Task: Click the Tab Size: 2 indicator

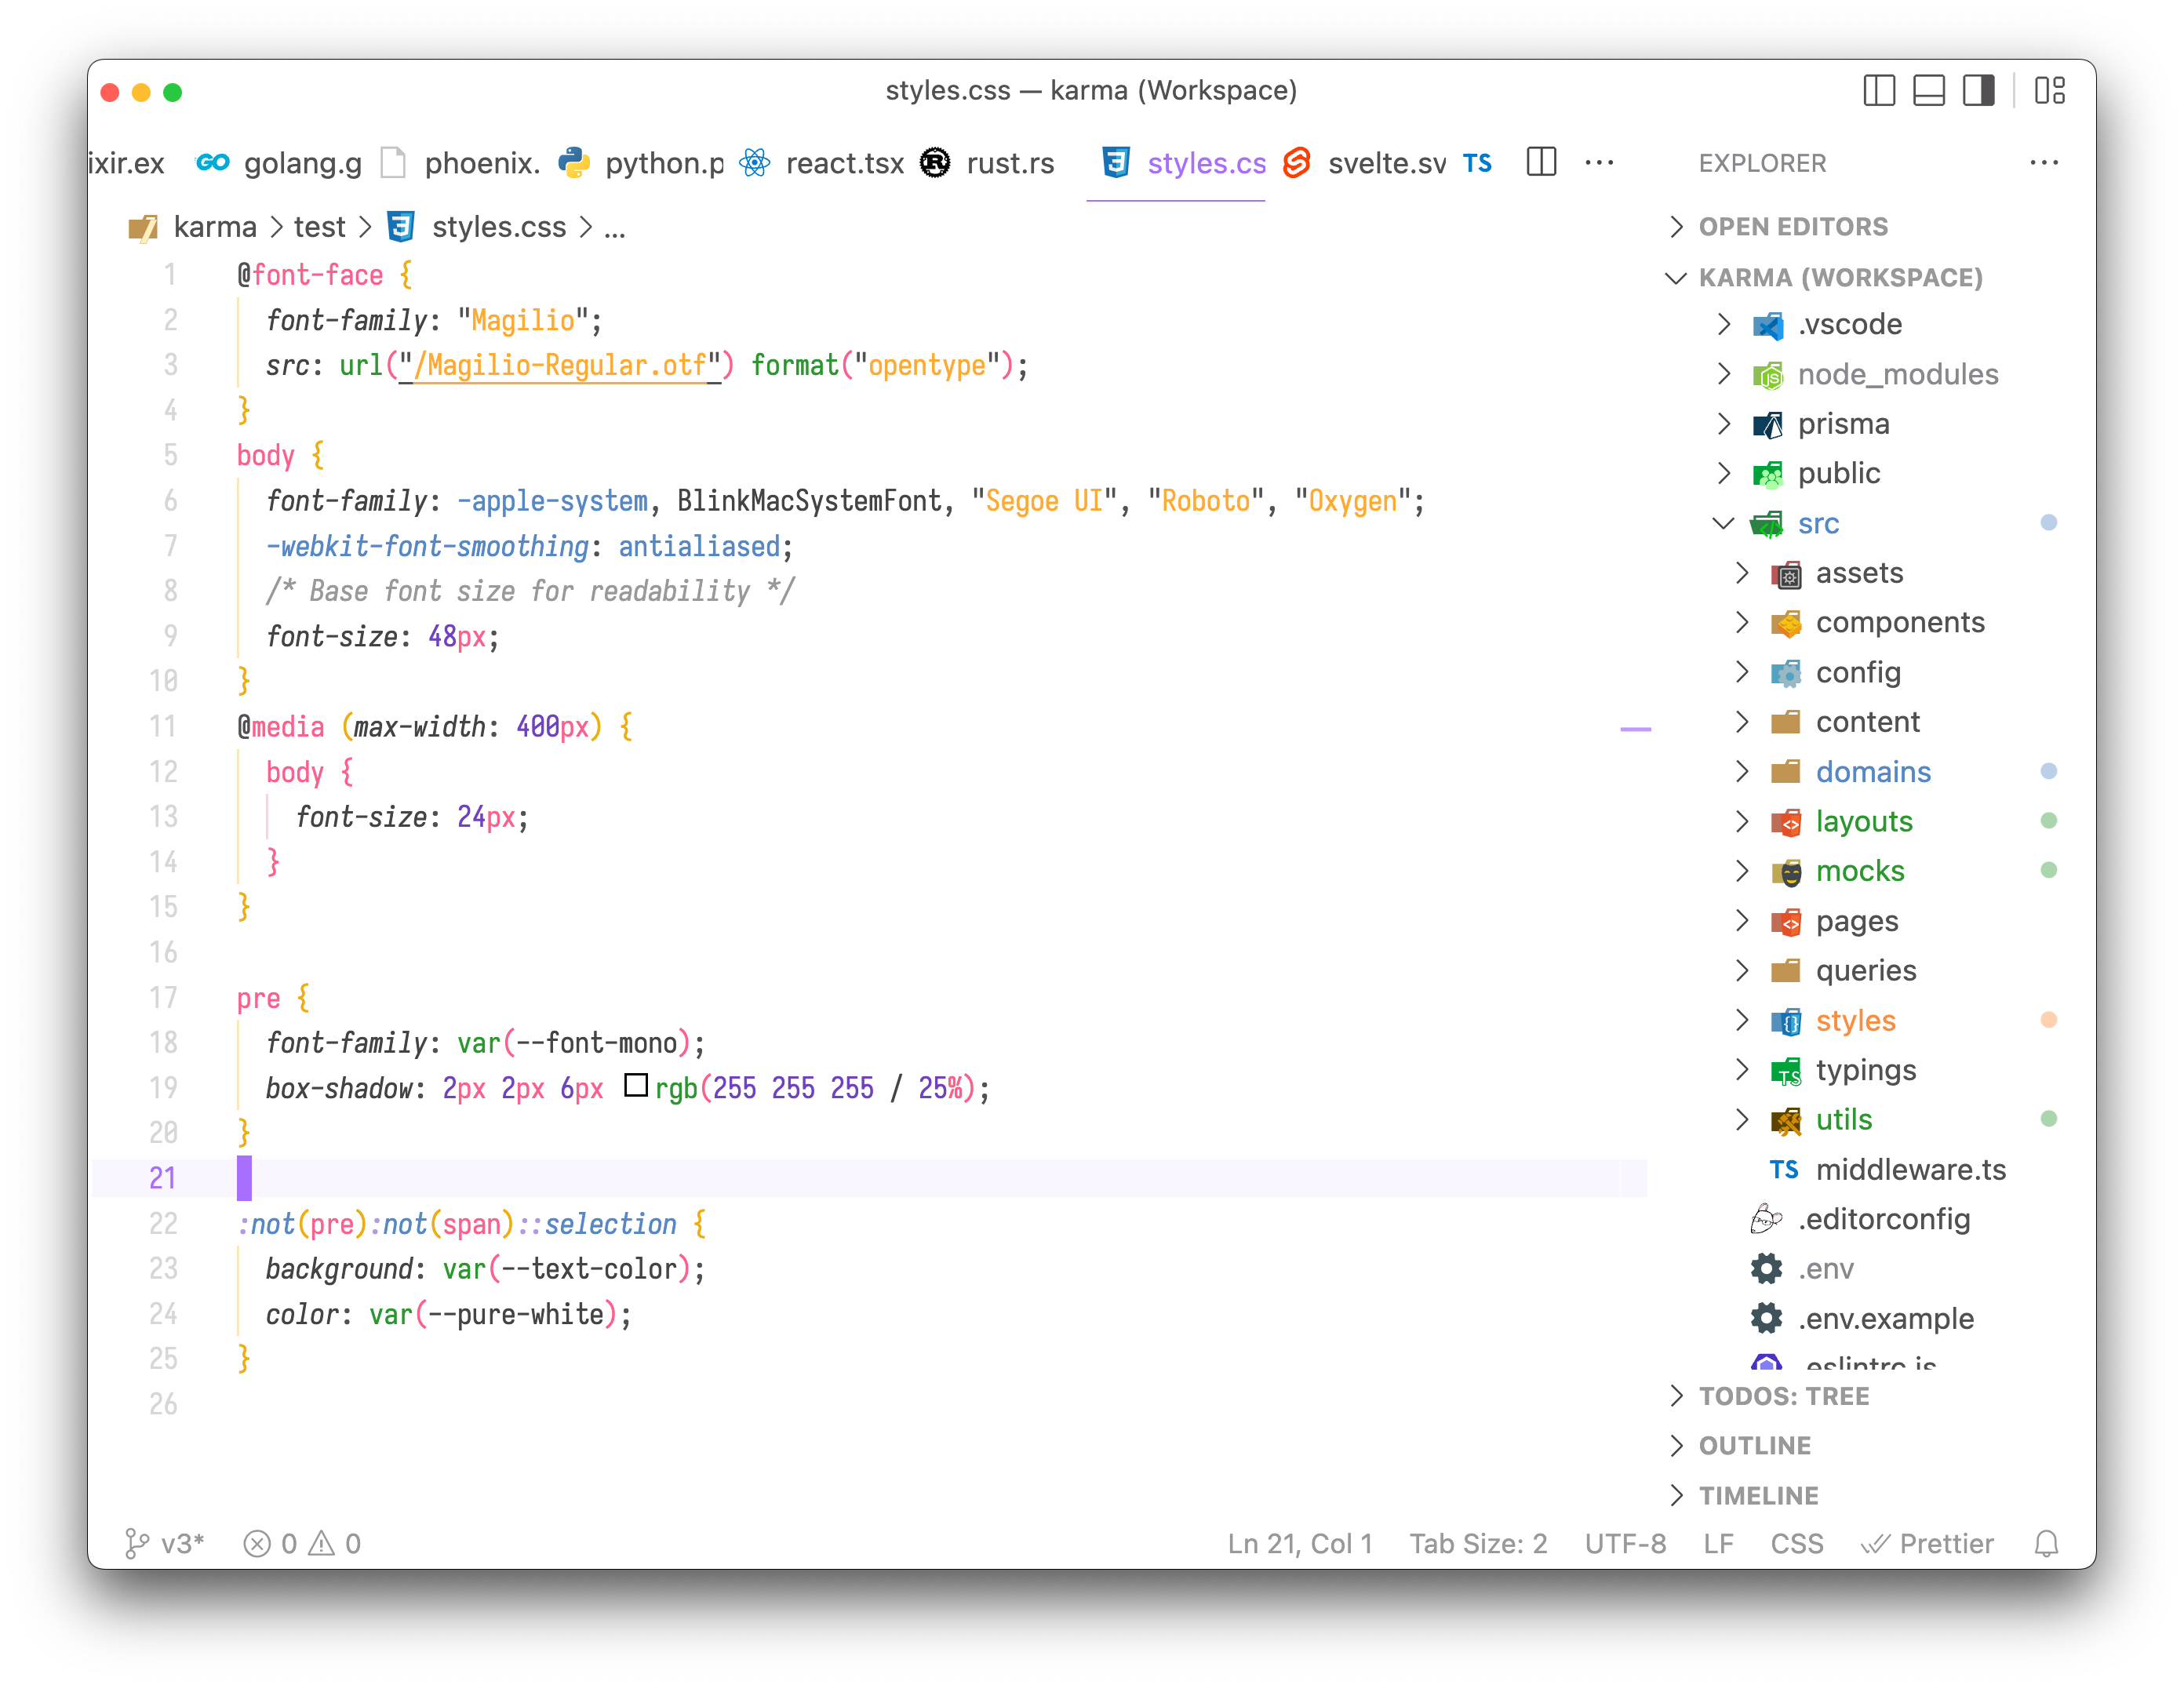Action: click(1478, 1544)
